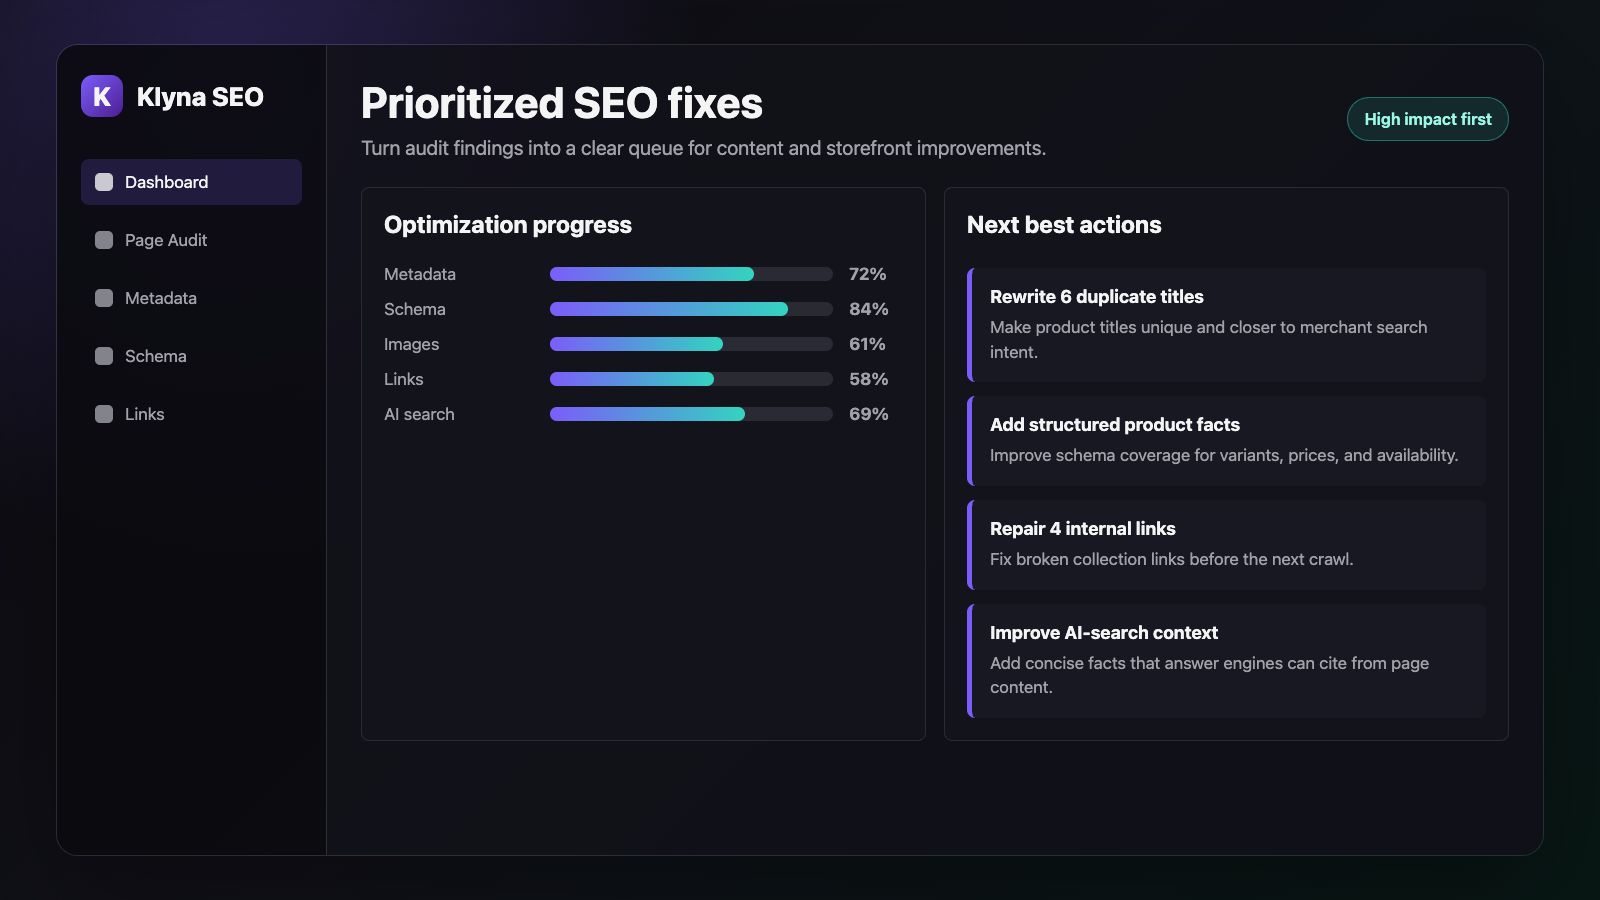This screenshot has height=900, width=1600.
Task: Click the Schema sidebar square icon
Action: pos(104,356)
